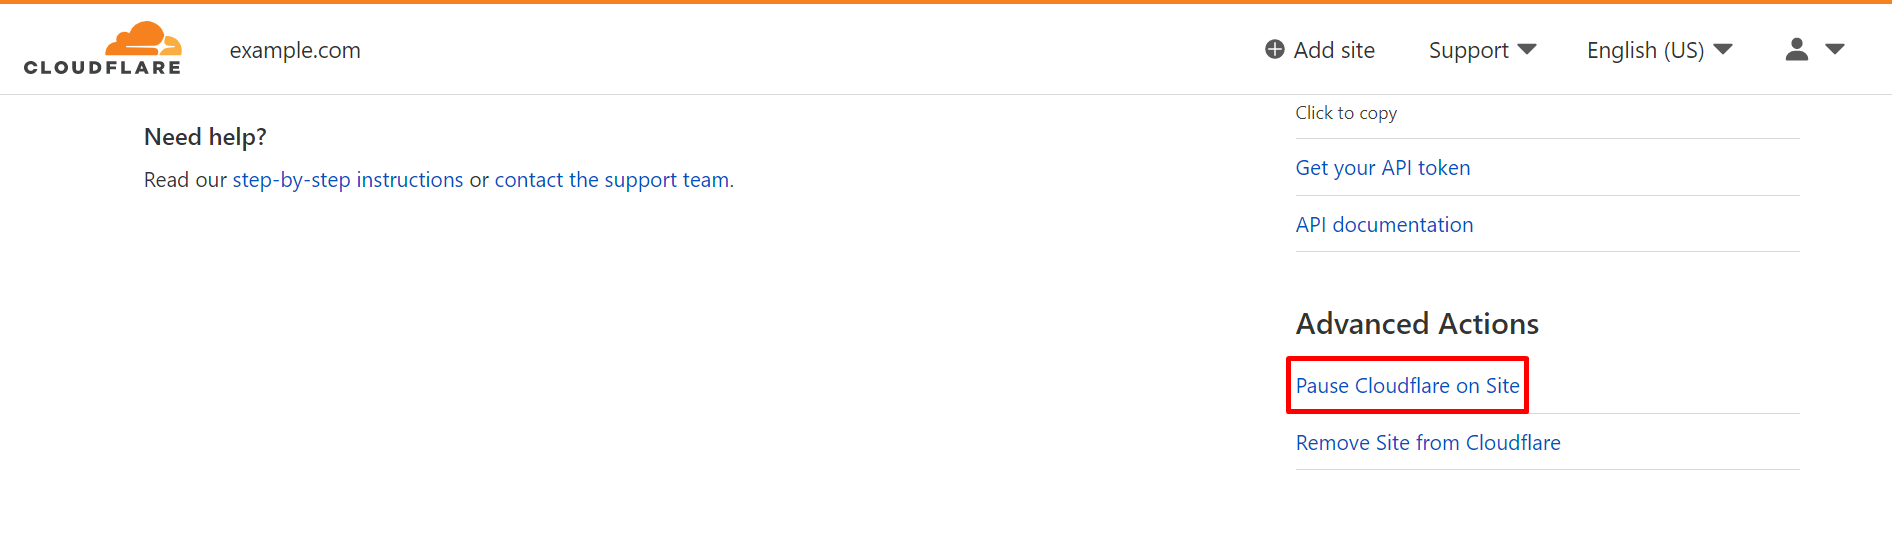Screen dimensions: 1892x559
Task: Follow the contact the support team link
Action: [x=612, y=180]
